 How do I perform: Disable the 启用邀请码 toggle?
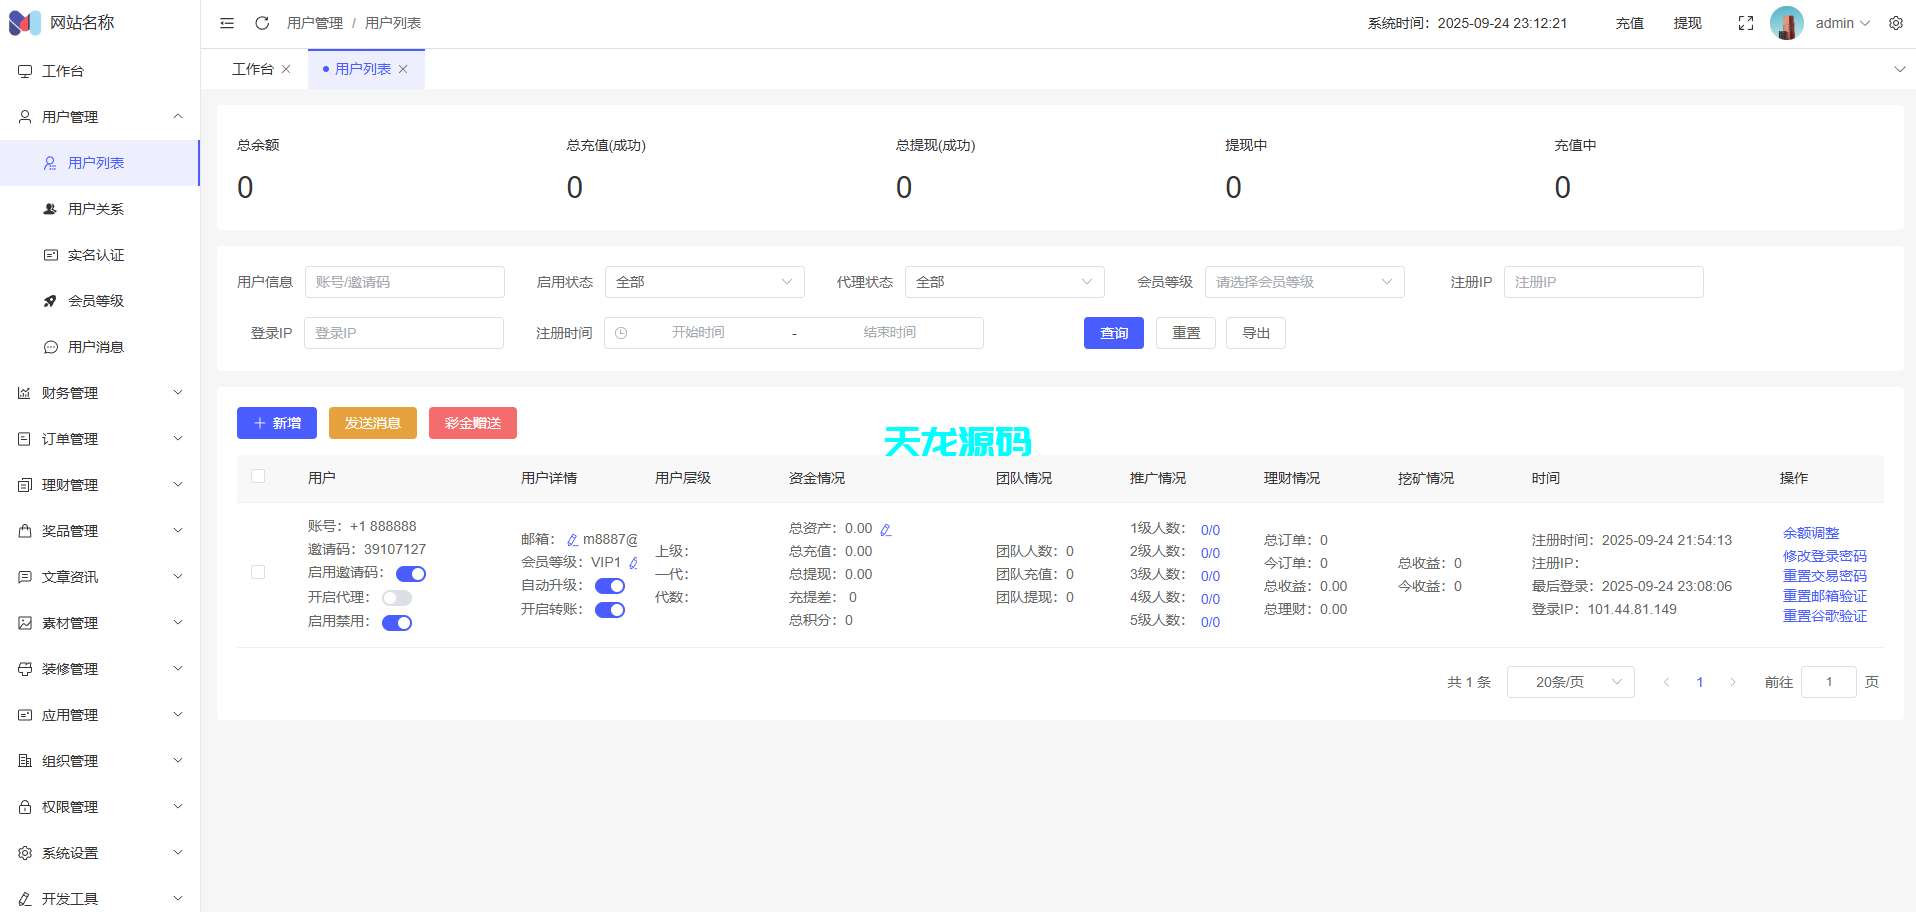pyautogui.click(x=410, y=573)
